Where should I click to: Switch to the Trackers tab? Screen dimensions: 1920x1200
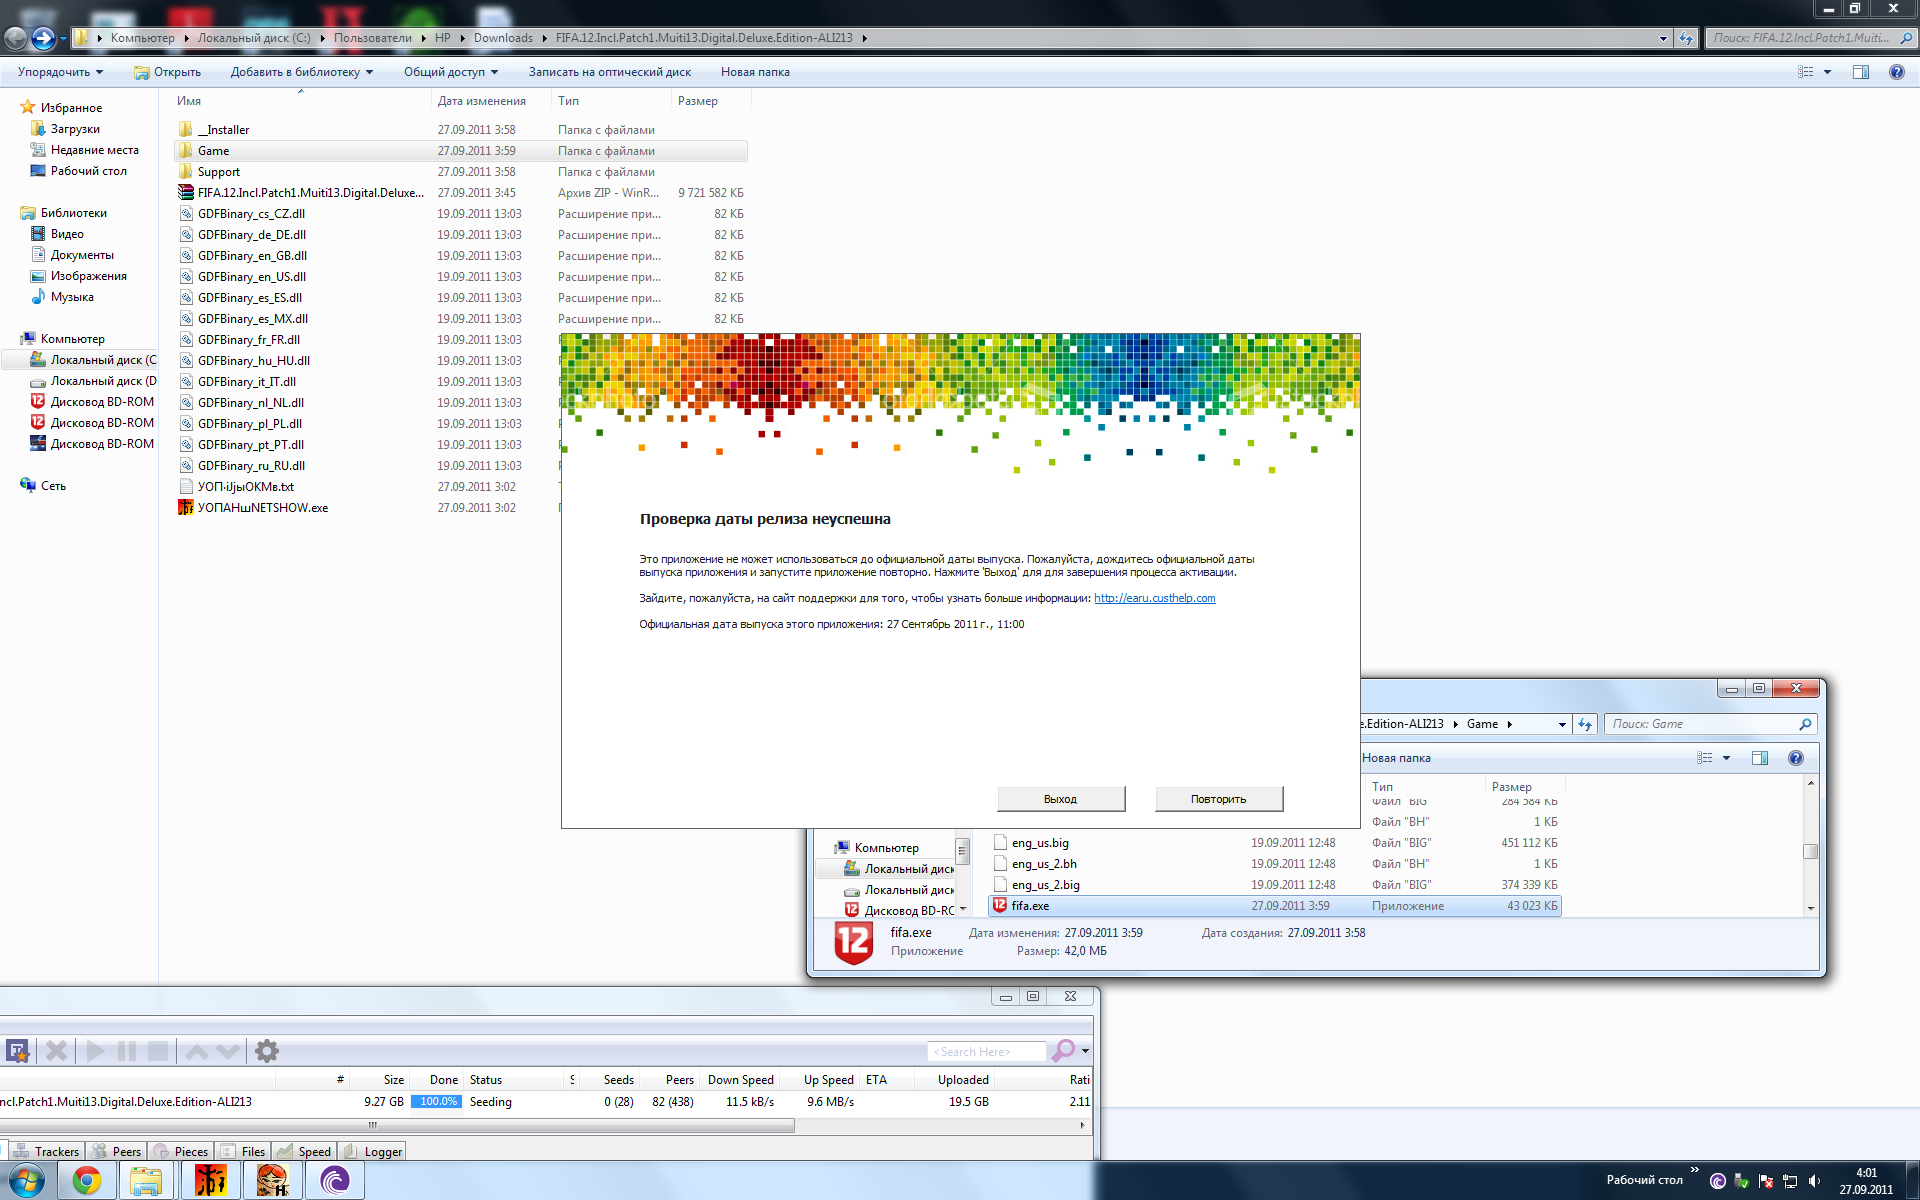point(46,1152)
